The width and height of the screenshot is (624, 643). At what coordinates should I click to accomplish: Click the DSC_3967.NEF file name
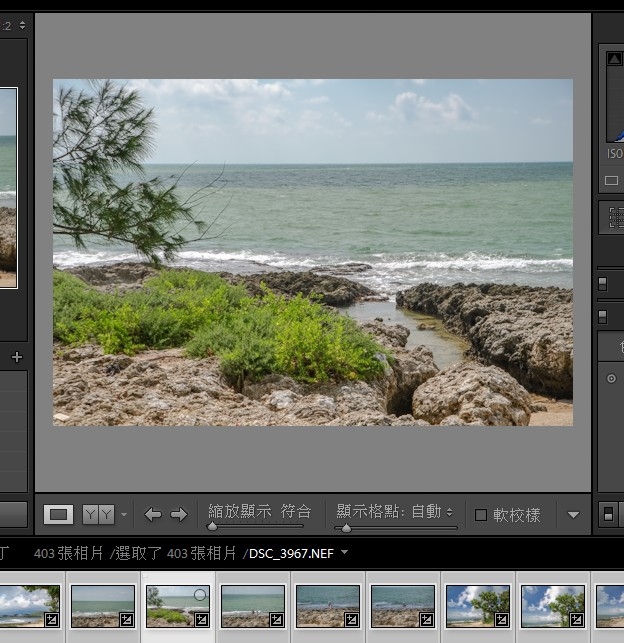tap(291, 554)
